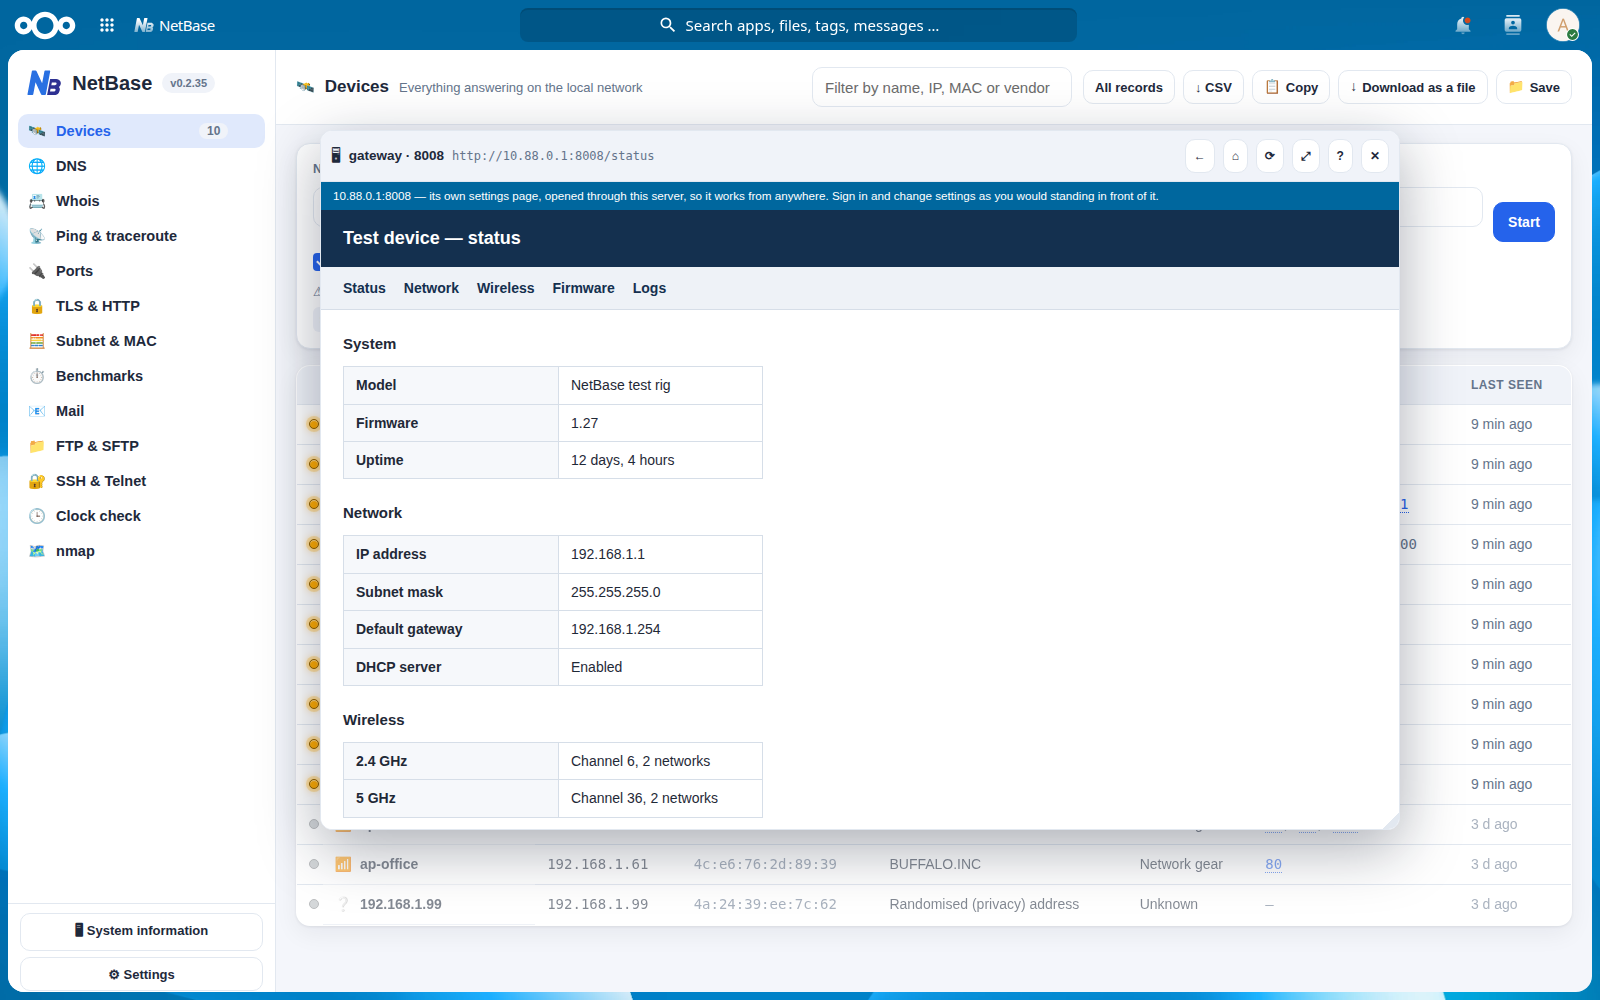Switch to the Firmware tab
Viewport: 1600px width, 1000px height.
[583, 288]
